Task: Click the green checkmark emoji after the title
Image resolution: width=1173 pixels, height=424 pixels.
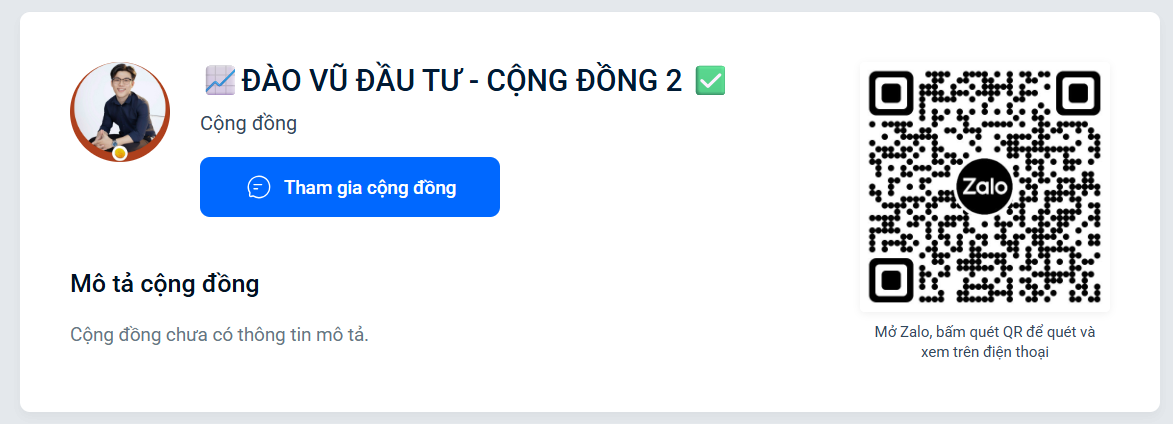Action: tap(710, 81)
